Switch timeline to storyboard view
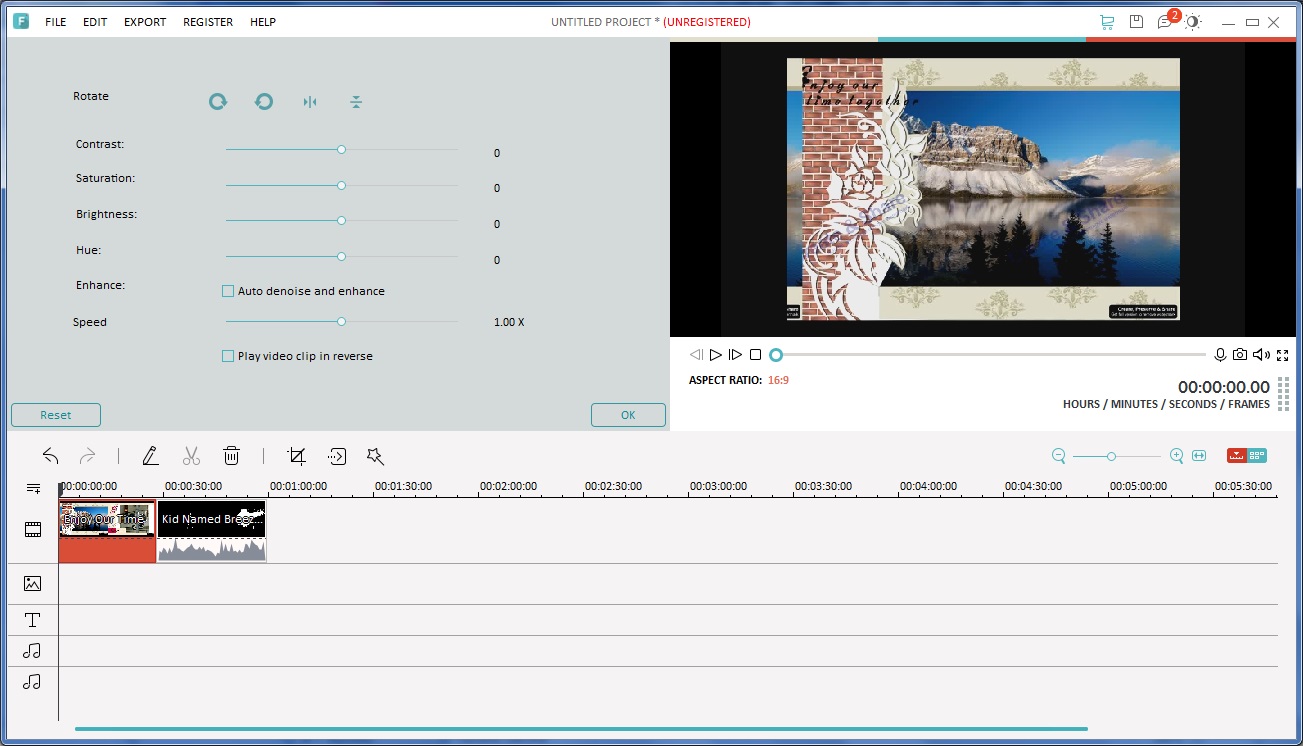1303x746 pixels. (1258, 455)
